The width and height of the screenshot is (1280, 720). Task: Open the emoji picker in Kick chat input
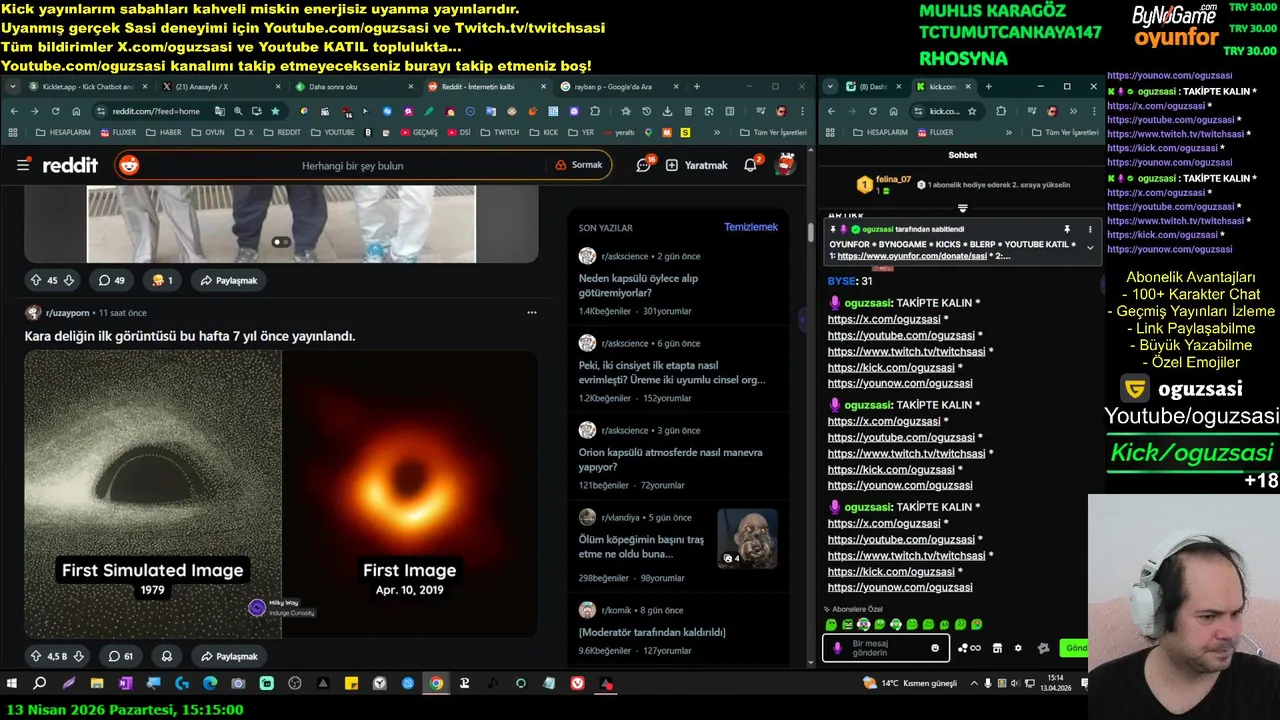[x=935, y=648]
